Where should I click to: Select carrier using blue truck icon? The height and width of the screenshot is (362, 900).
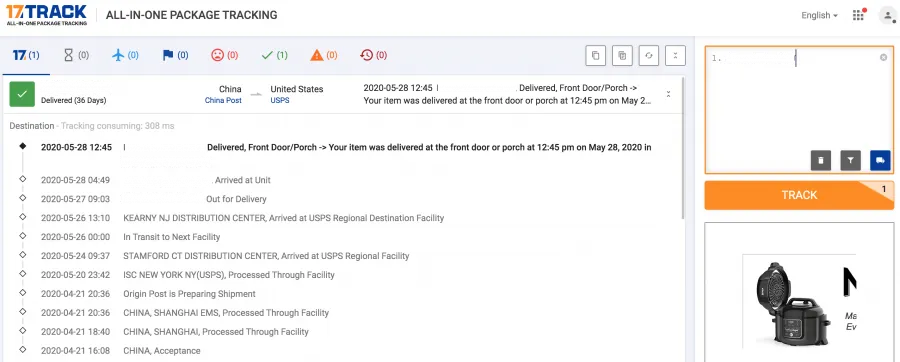click(x=880, y=161)
